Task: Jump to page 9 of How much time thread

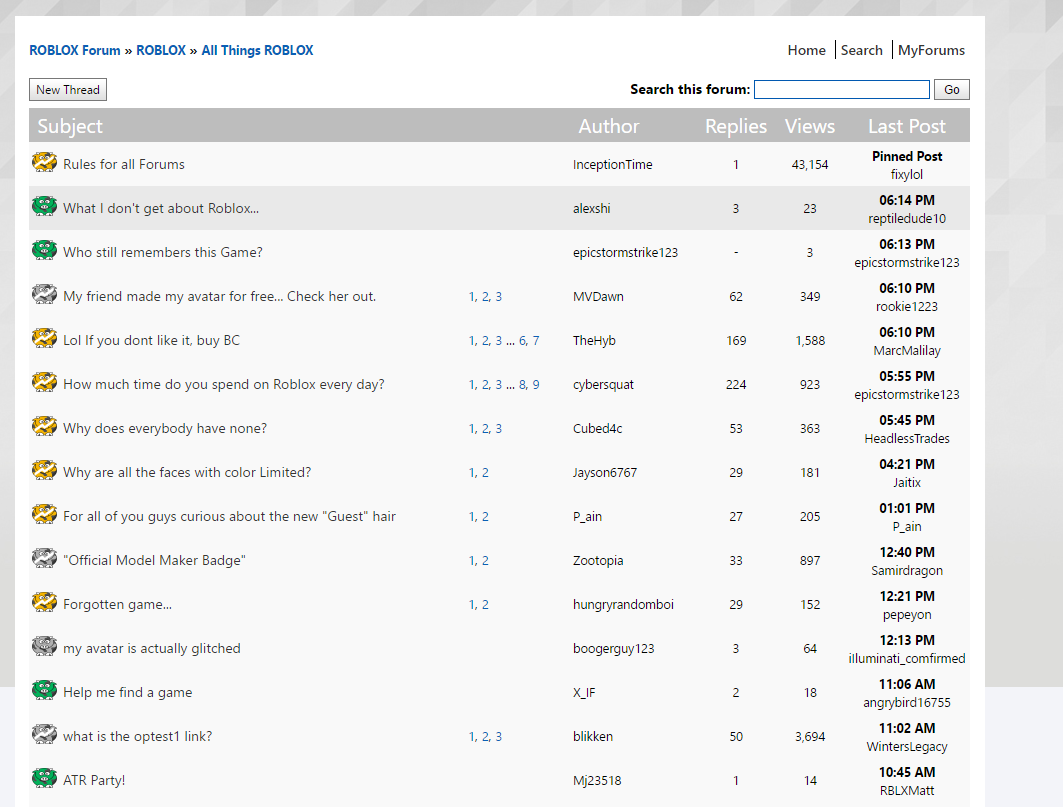Action: point(536,385)
